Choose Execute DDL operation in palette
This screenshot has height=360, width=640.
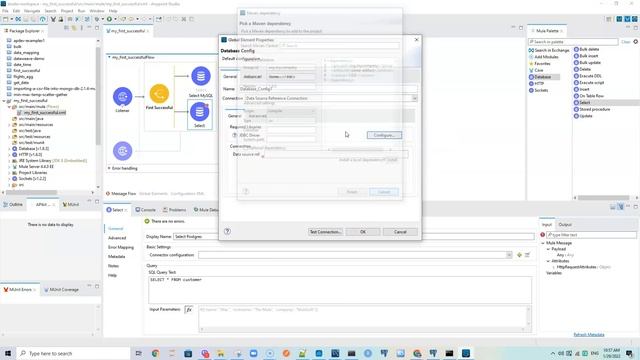click(587, 76)
